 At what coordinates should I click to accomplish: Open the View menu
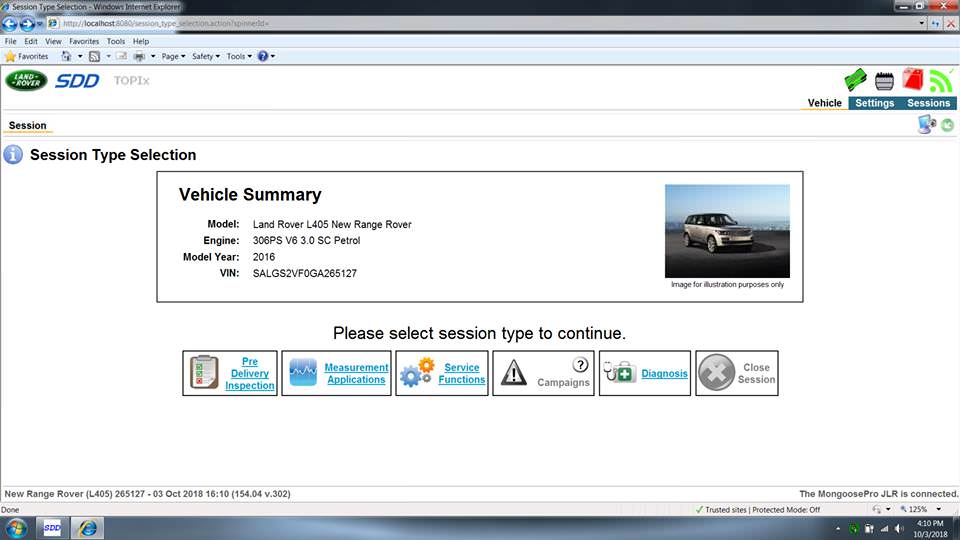pyautogui.click(x=53, y=42)
